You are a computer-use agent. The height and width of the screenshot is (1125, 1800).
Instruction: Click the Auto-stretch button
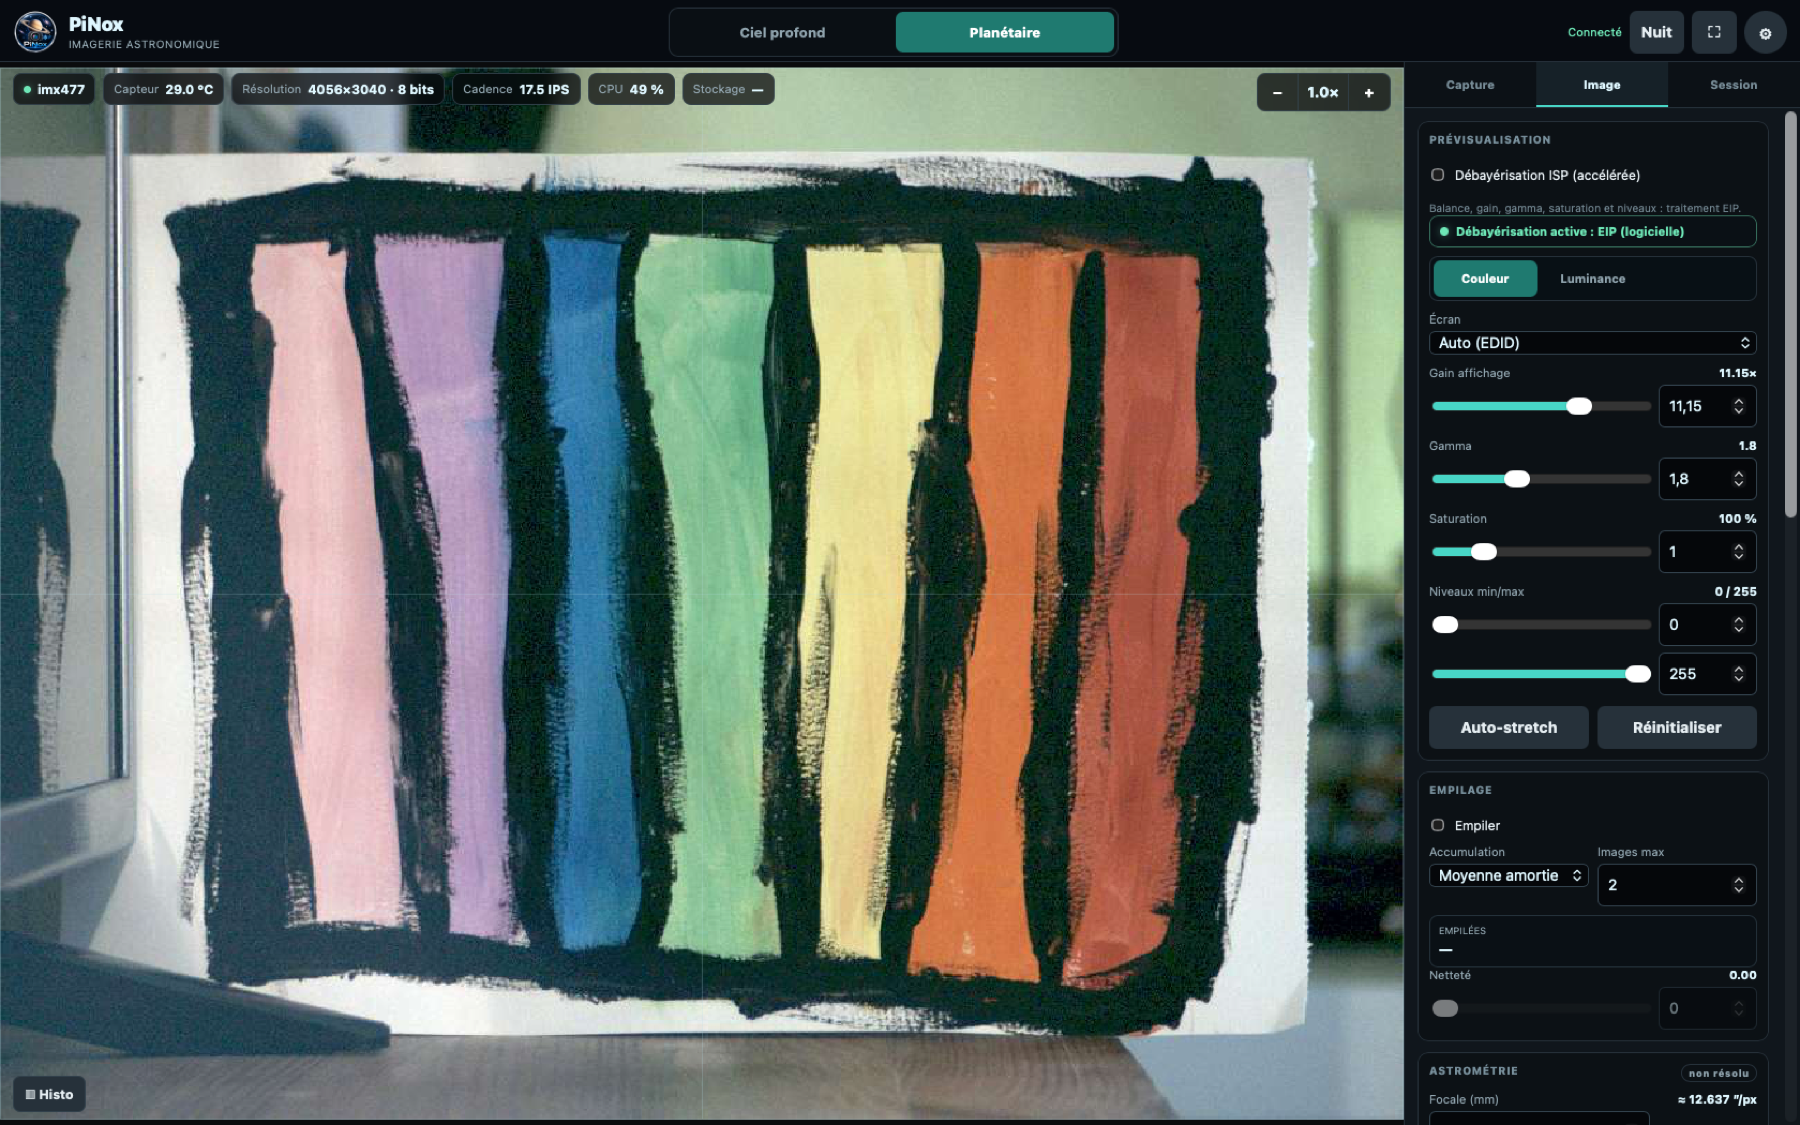(x=1508, y=727)
